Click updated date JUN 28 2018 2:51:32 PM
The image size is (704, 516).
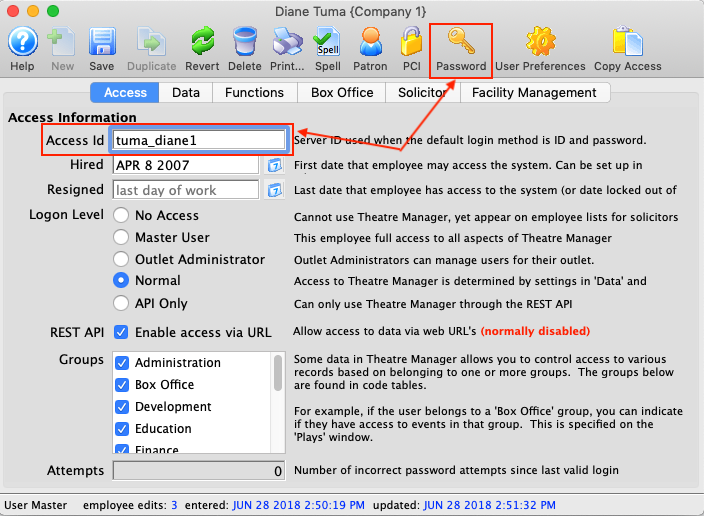coord(490,505)
